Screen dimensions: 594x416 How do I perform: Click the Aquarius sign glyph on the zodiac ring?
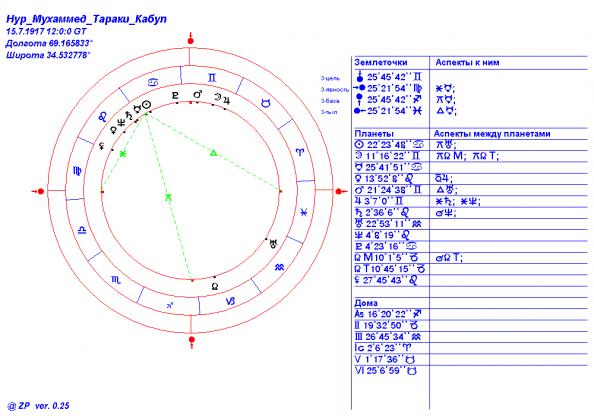pyautogui.click(x=279, y=267)
